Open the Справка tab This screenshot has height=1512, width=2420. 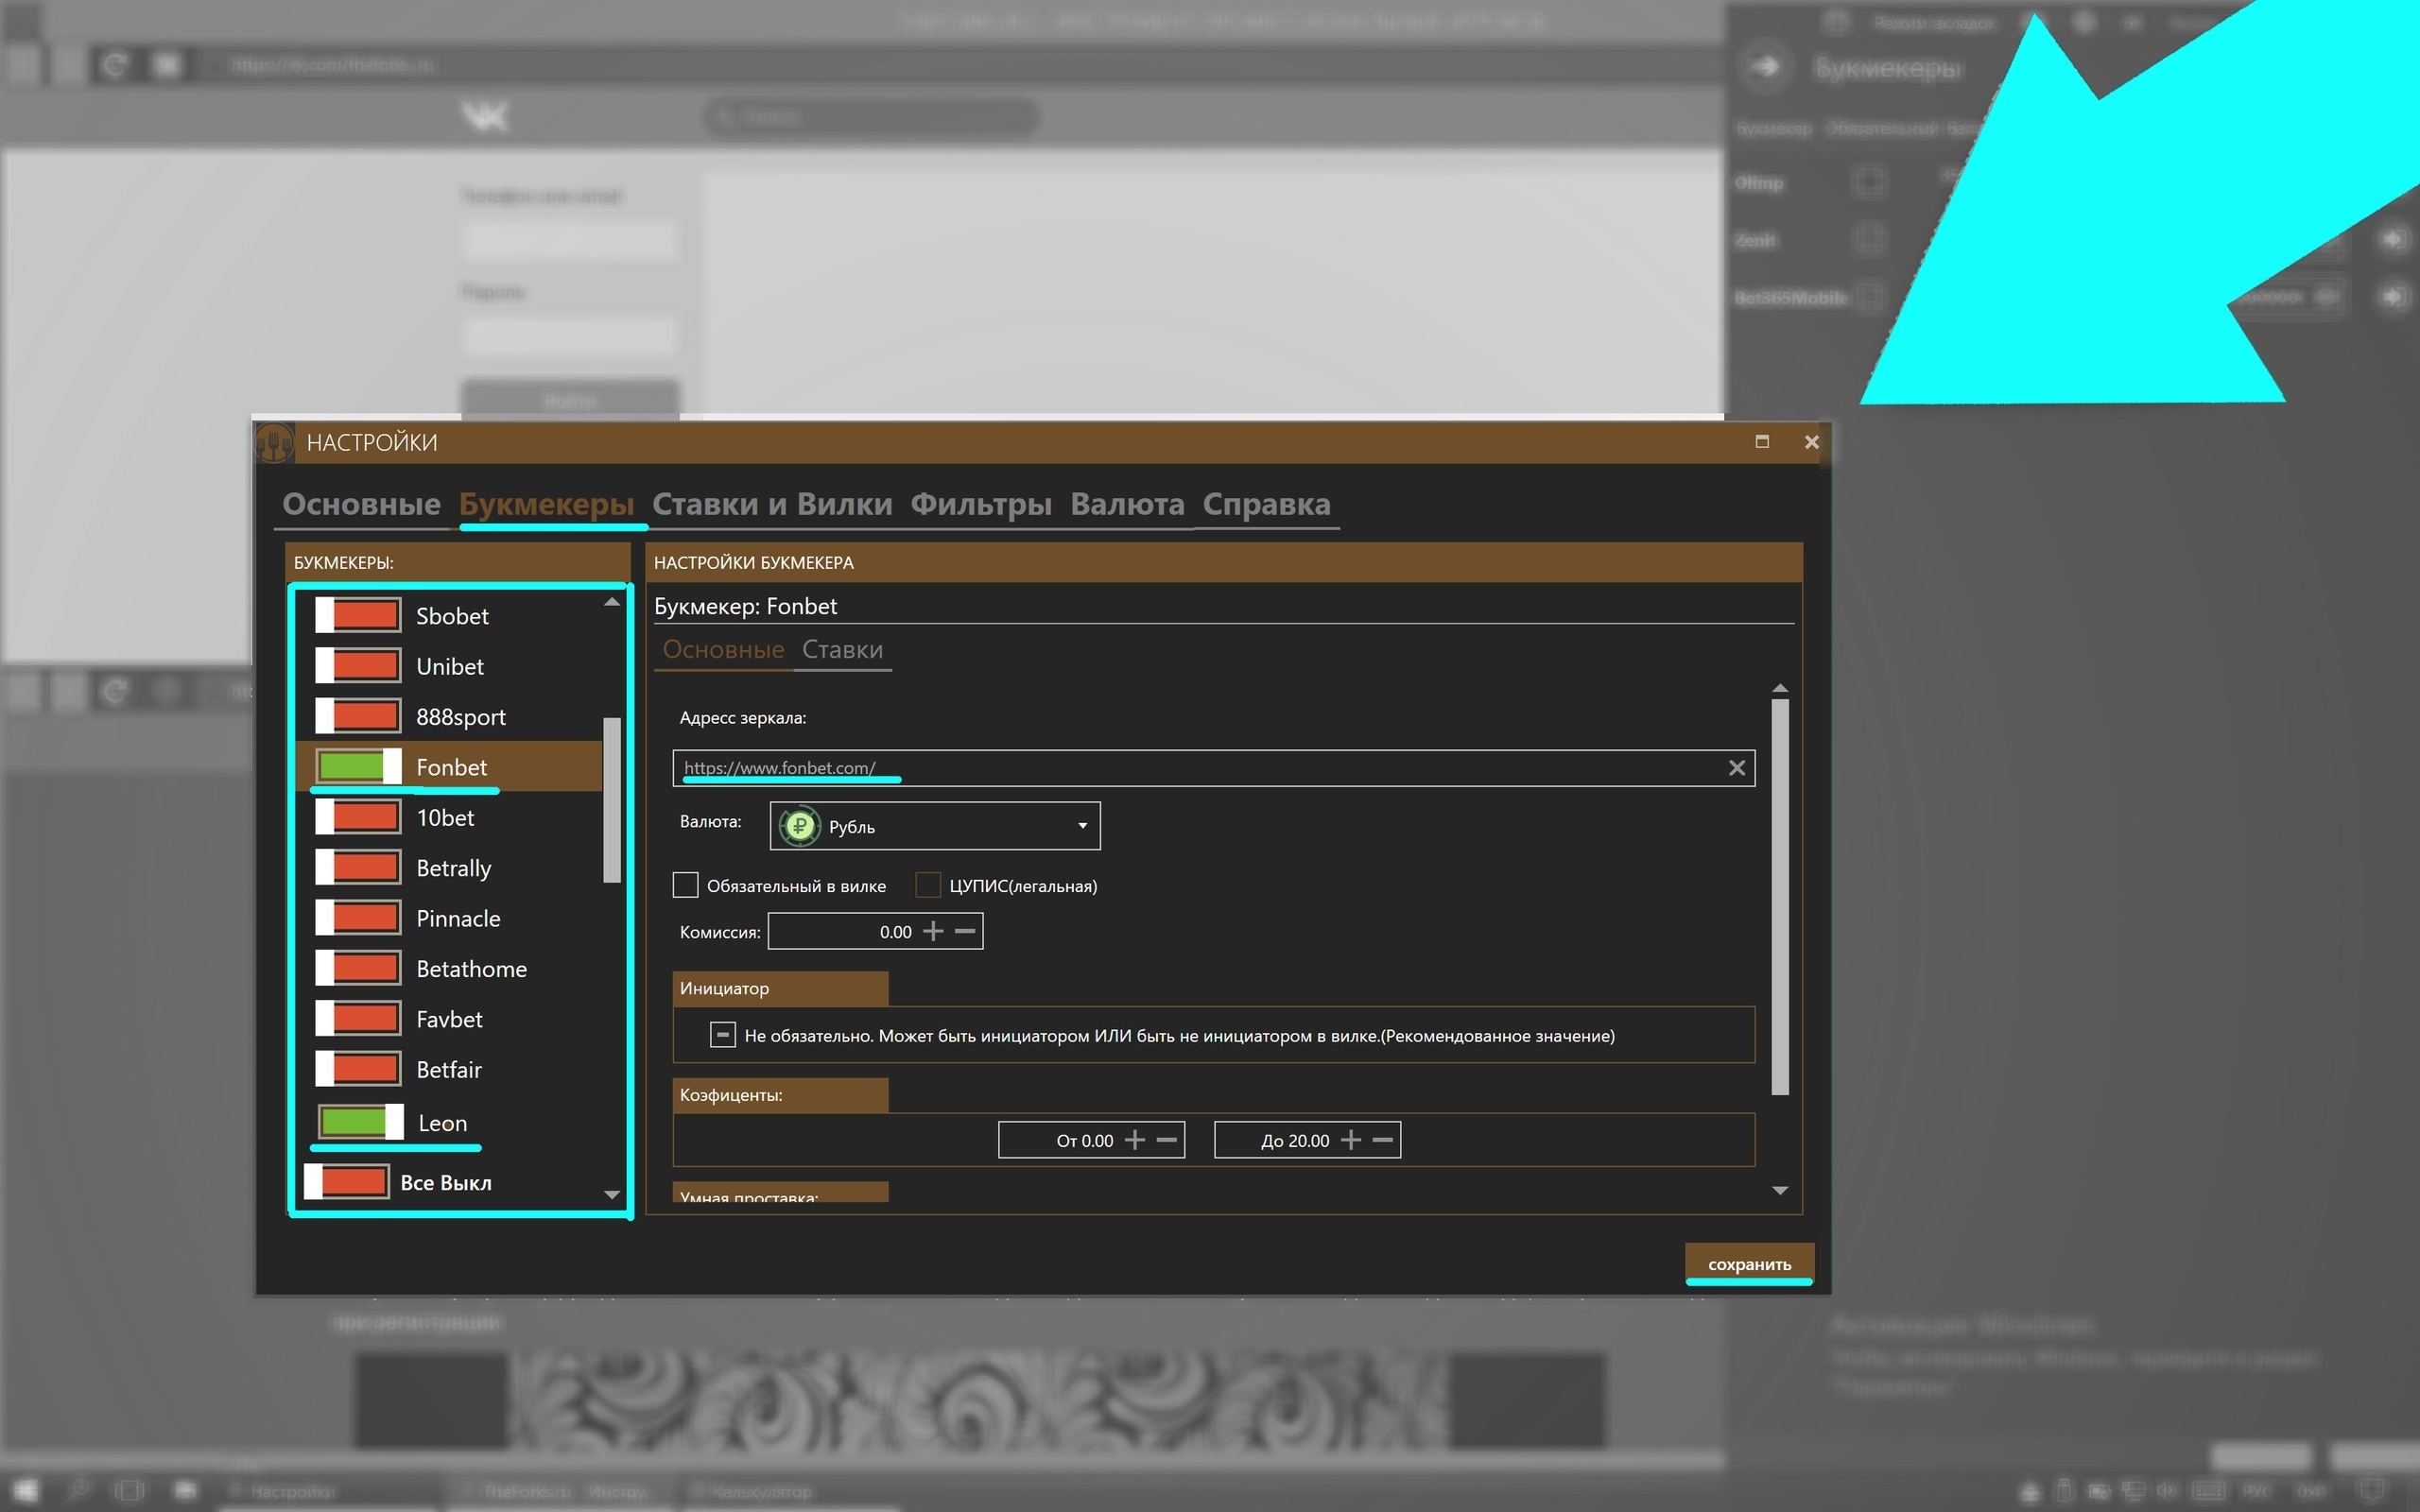pyautogui.click(x=1266, y=504)
